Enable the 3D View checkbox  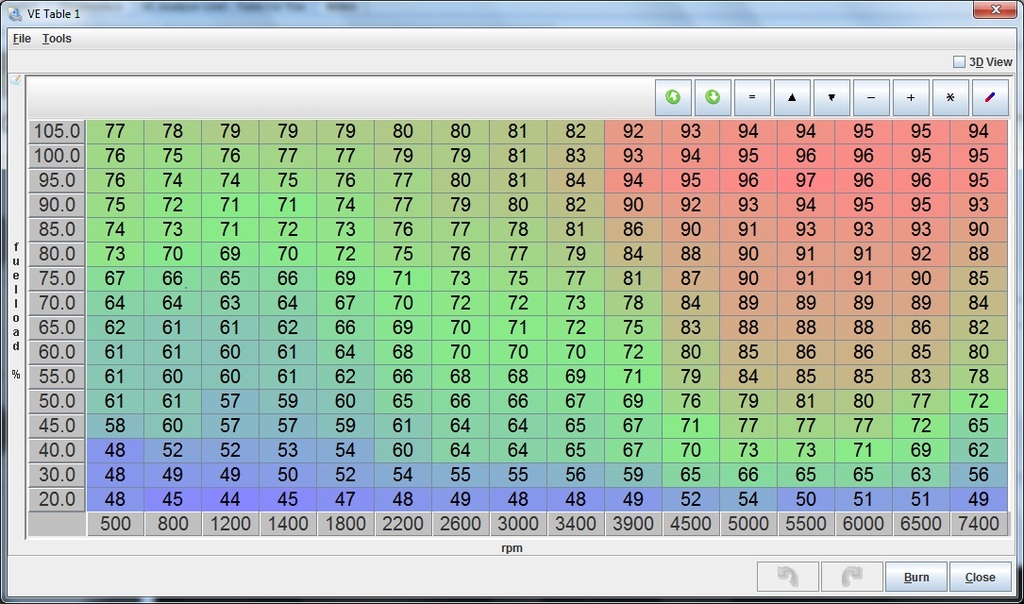959,62
